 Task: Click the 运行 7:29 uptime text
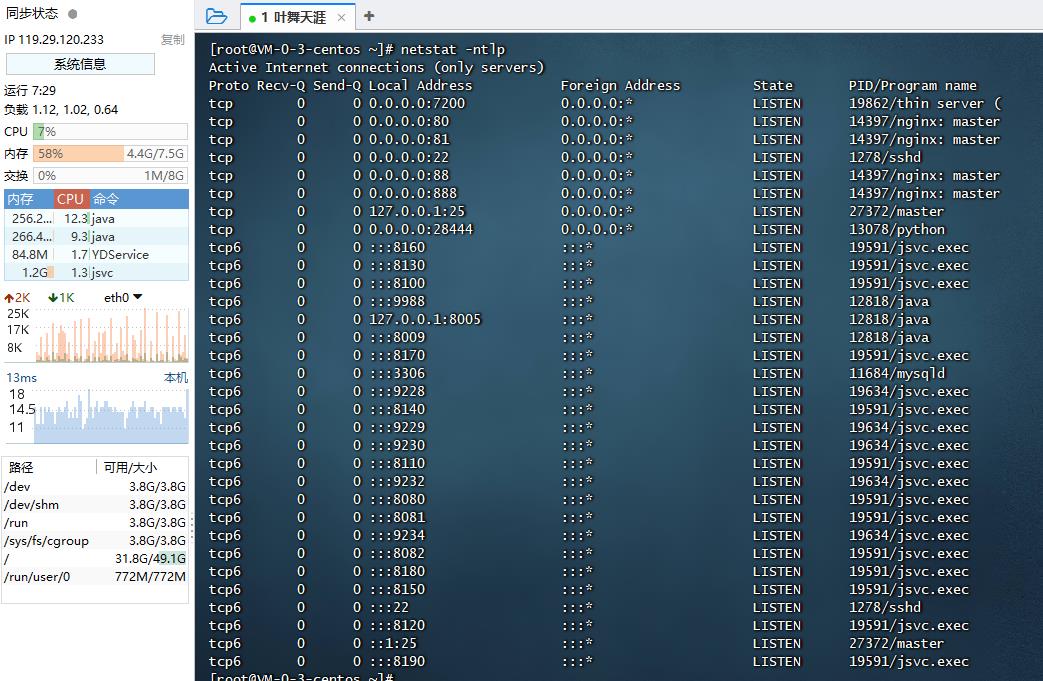tap(30, 90)
